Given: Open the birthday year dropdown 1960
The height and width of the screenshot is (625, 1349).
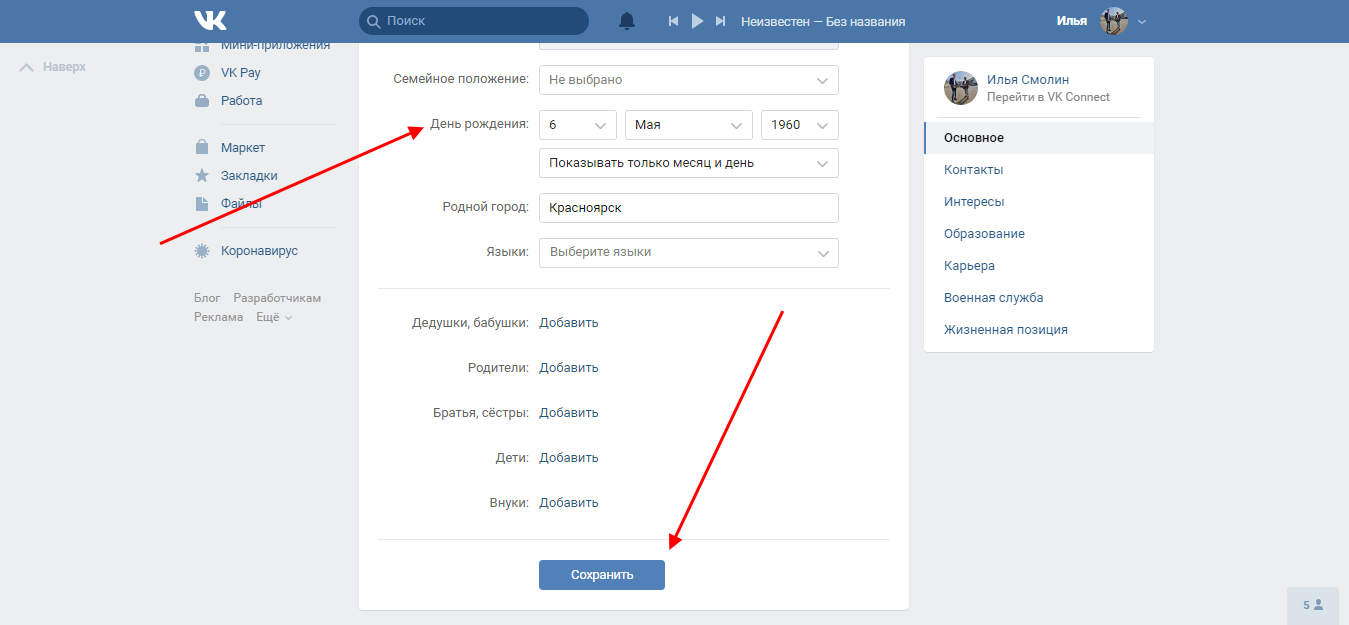Looking at the screenshot, I should (800, 125).
